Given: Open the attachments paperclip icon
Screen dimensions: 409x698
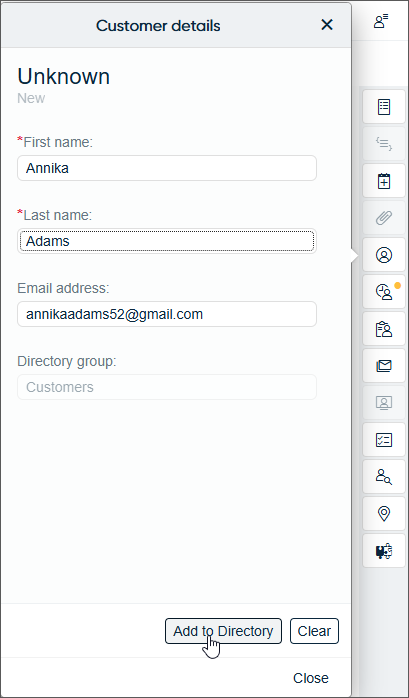Looking at the screenshot, I should pyautogui.click(x=384, y=218).
